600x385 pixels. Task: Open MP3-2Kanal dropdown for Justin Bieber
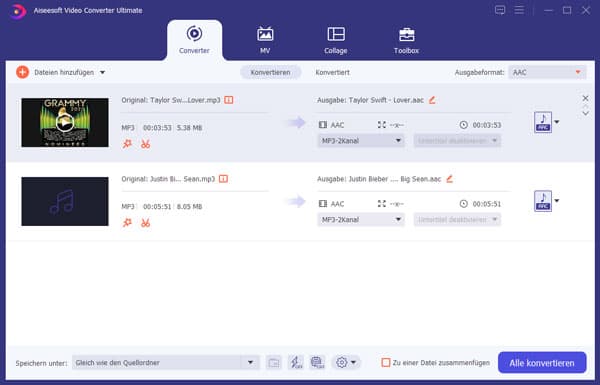pos(361,220)
